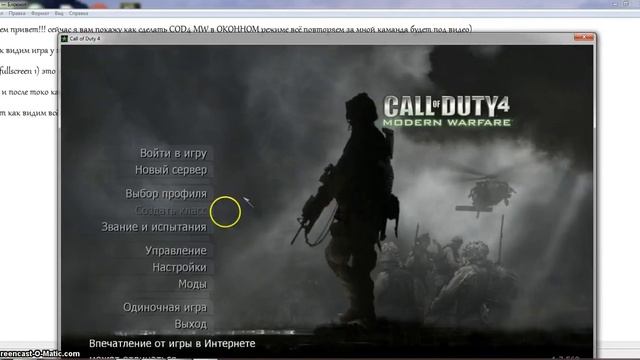Open 'Формат' menu in Notepad
This screenshot has height=360, width=640.
[x=40, y=13]
